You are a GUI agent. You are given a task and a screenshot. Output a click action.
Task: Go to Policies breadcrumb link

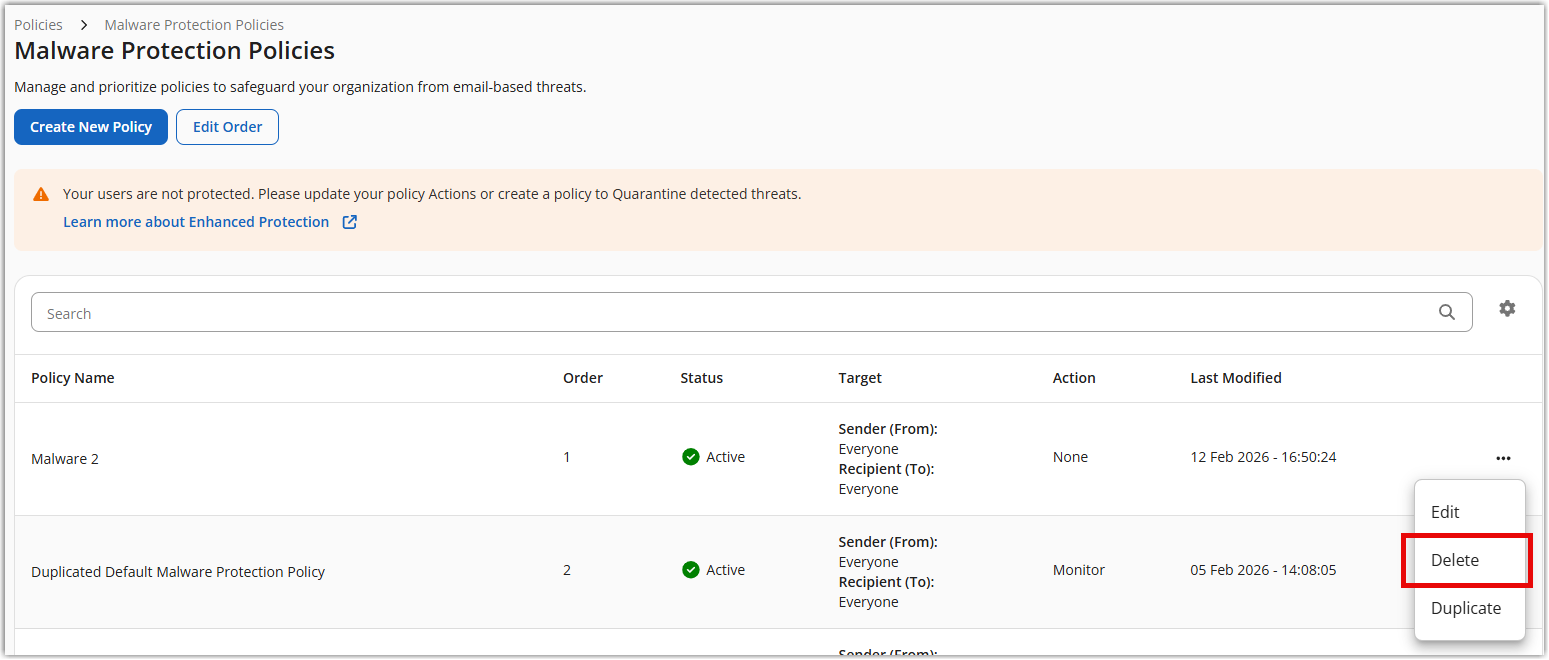tap(38, 25)
